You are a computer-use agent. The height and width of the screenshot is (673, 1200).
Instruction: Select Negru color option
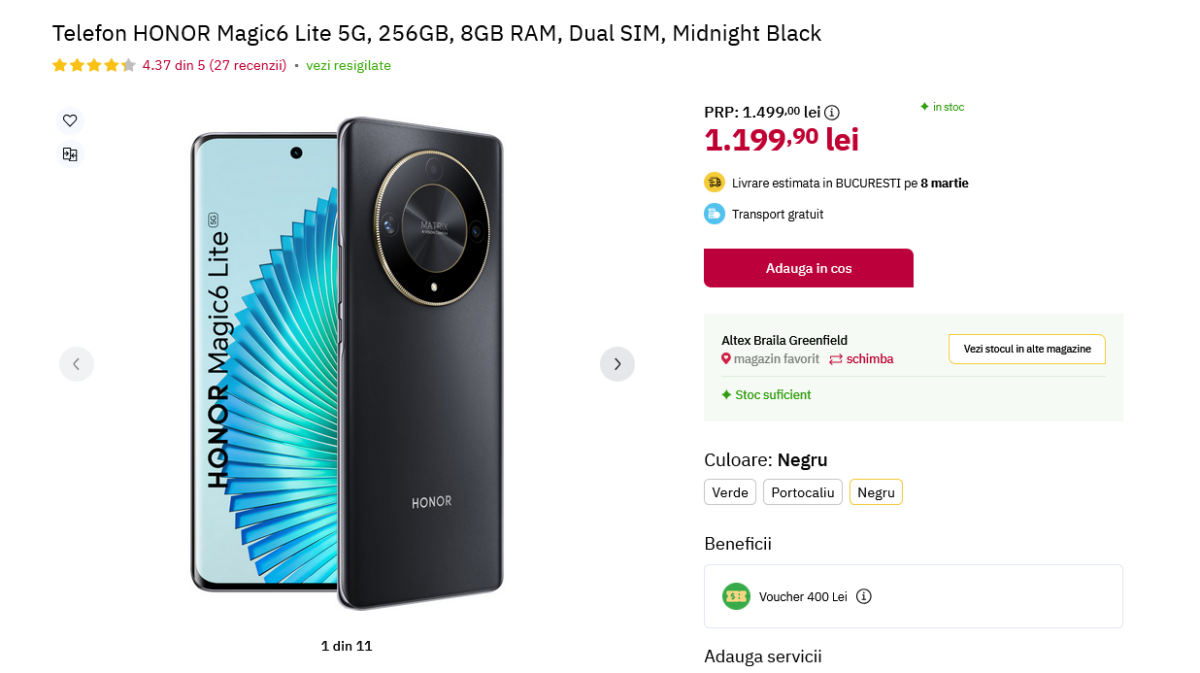click(875, 492)
